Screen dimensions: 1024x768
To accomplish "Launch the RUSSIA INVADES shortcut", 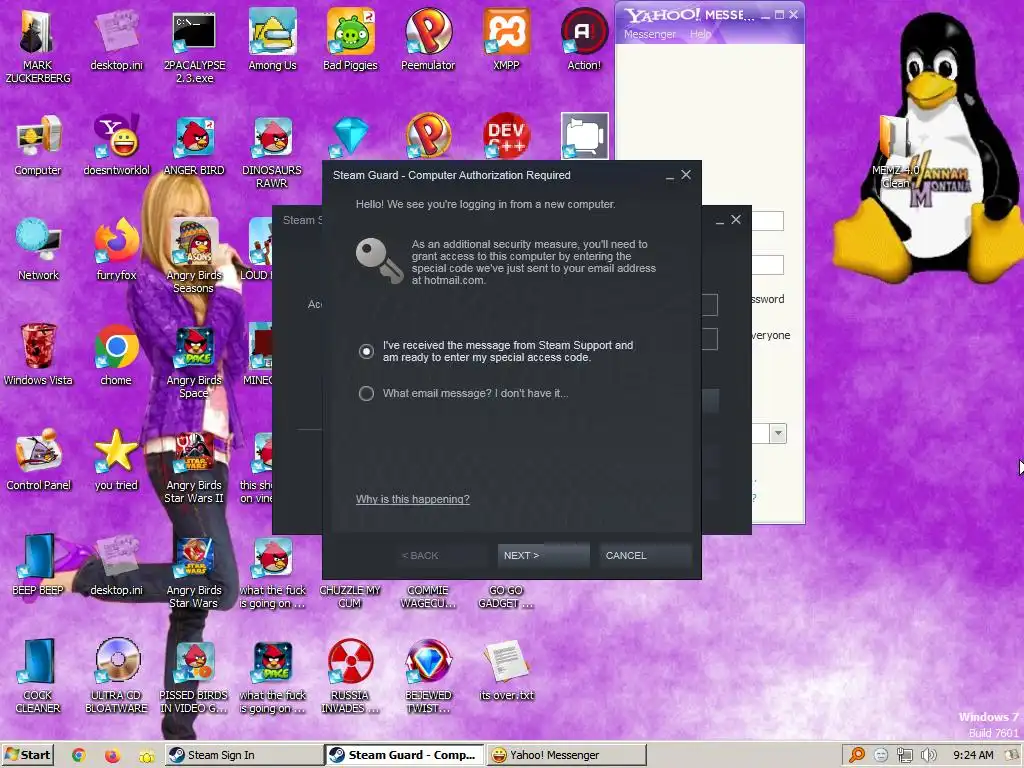I will [x=350, y=676].
